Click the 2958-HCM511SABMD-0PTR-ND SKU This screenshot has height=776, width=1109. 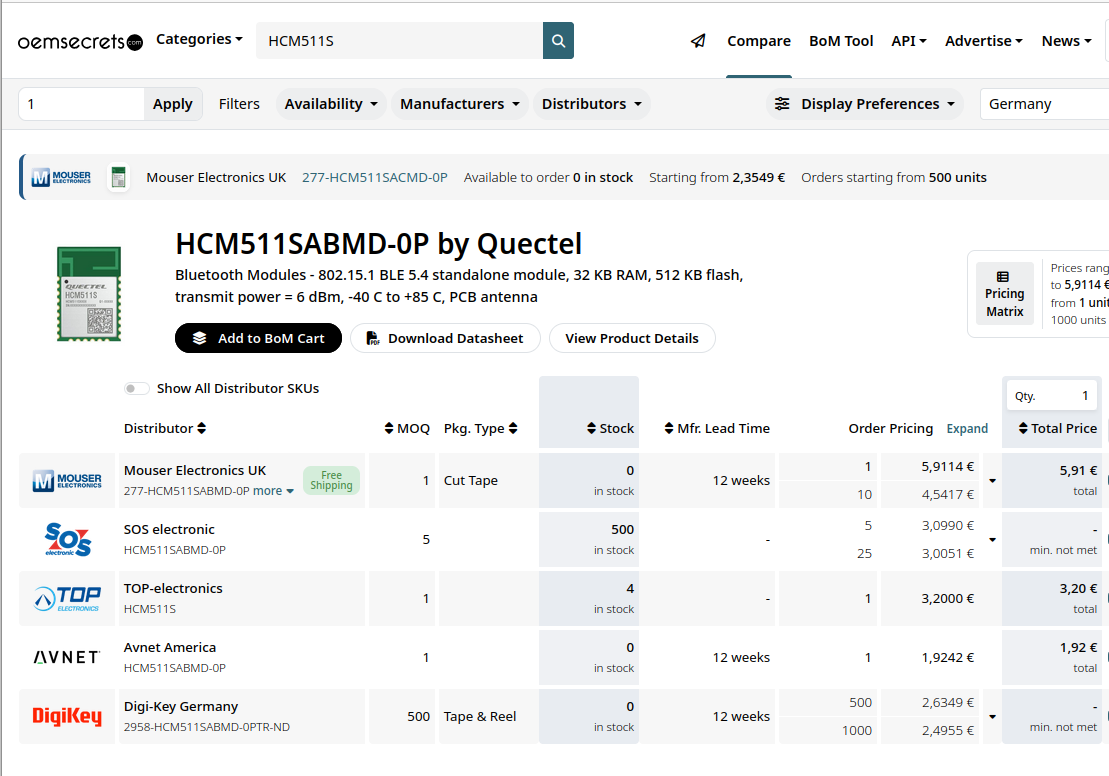[x=207, y=726]
